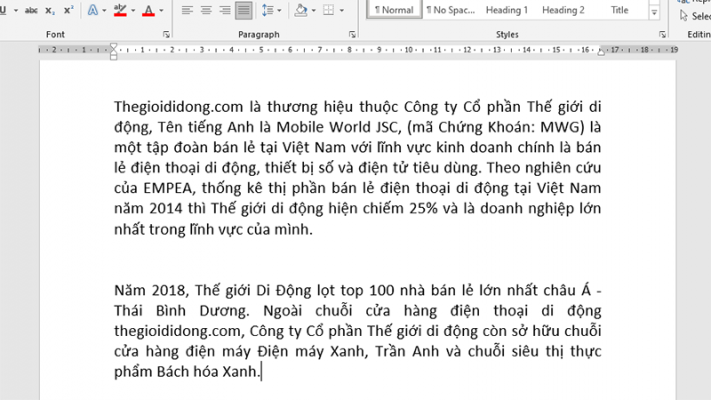
Task: Expand the borders dropdown arrow
Action: tap(341, 10)
